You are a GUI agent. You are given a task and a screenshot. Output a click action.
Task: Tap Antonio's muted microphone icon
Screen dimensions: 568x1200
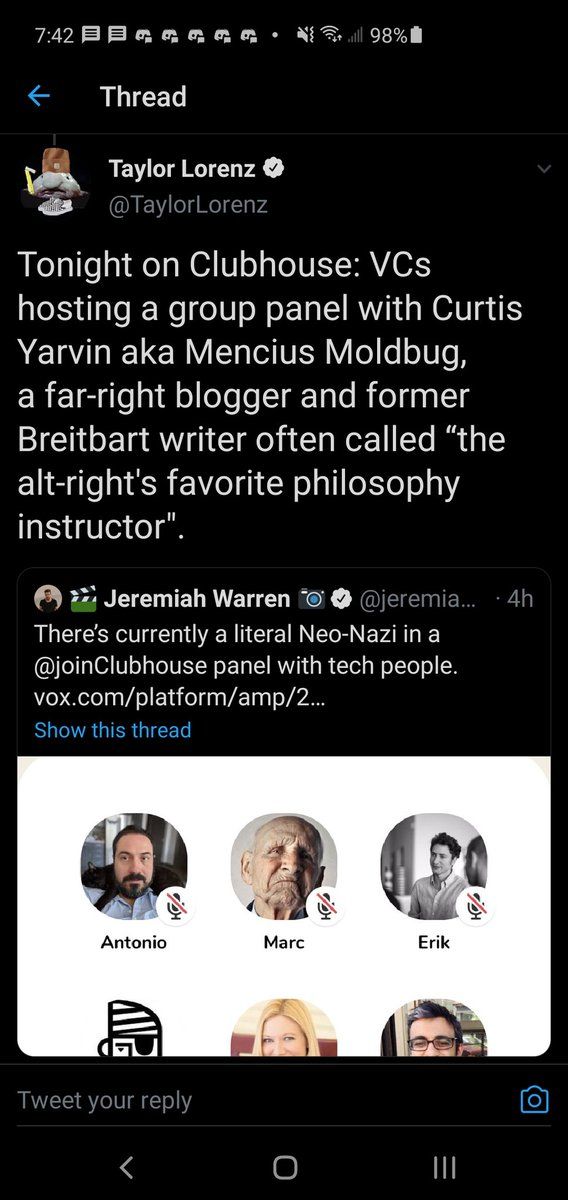176,905
